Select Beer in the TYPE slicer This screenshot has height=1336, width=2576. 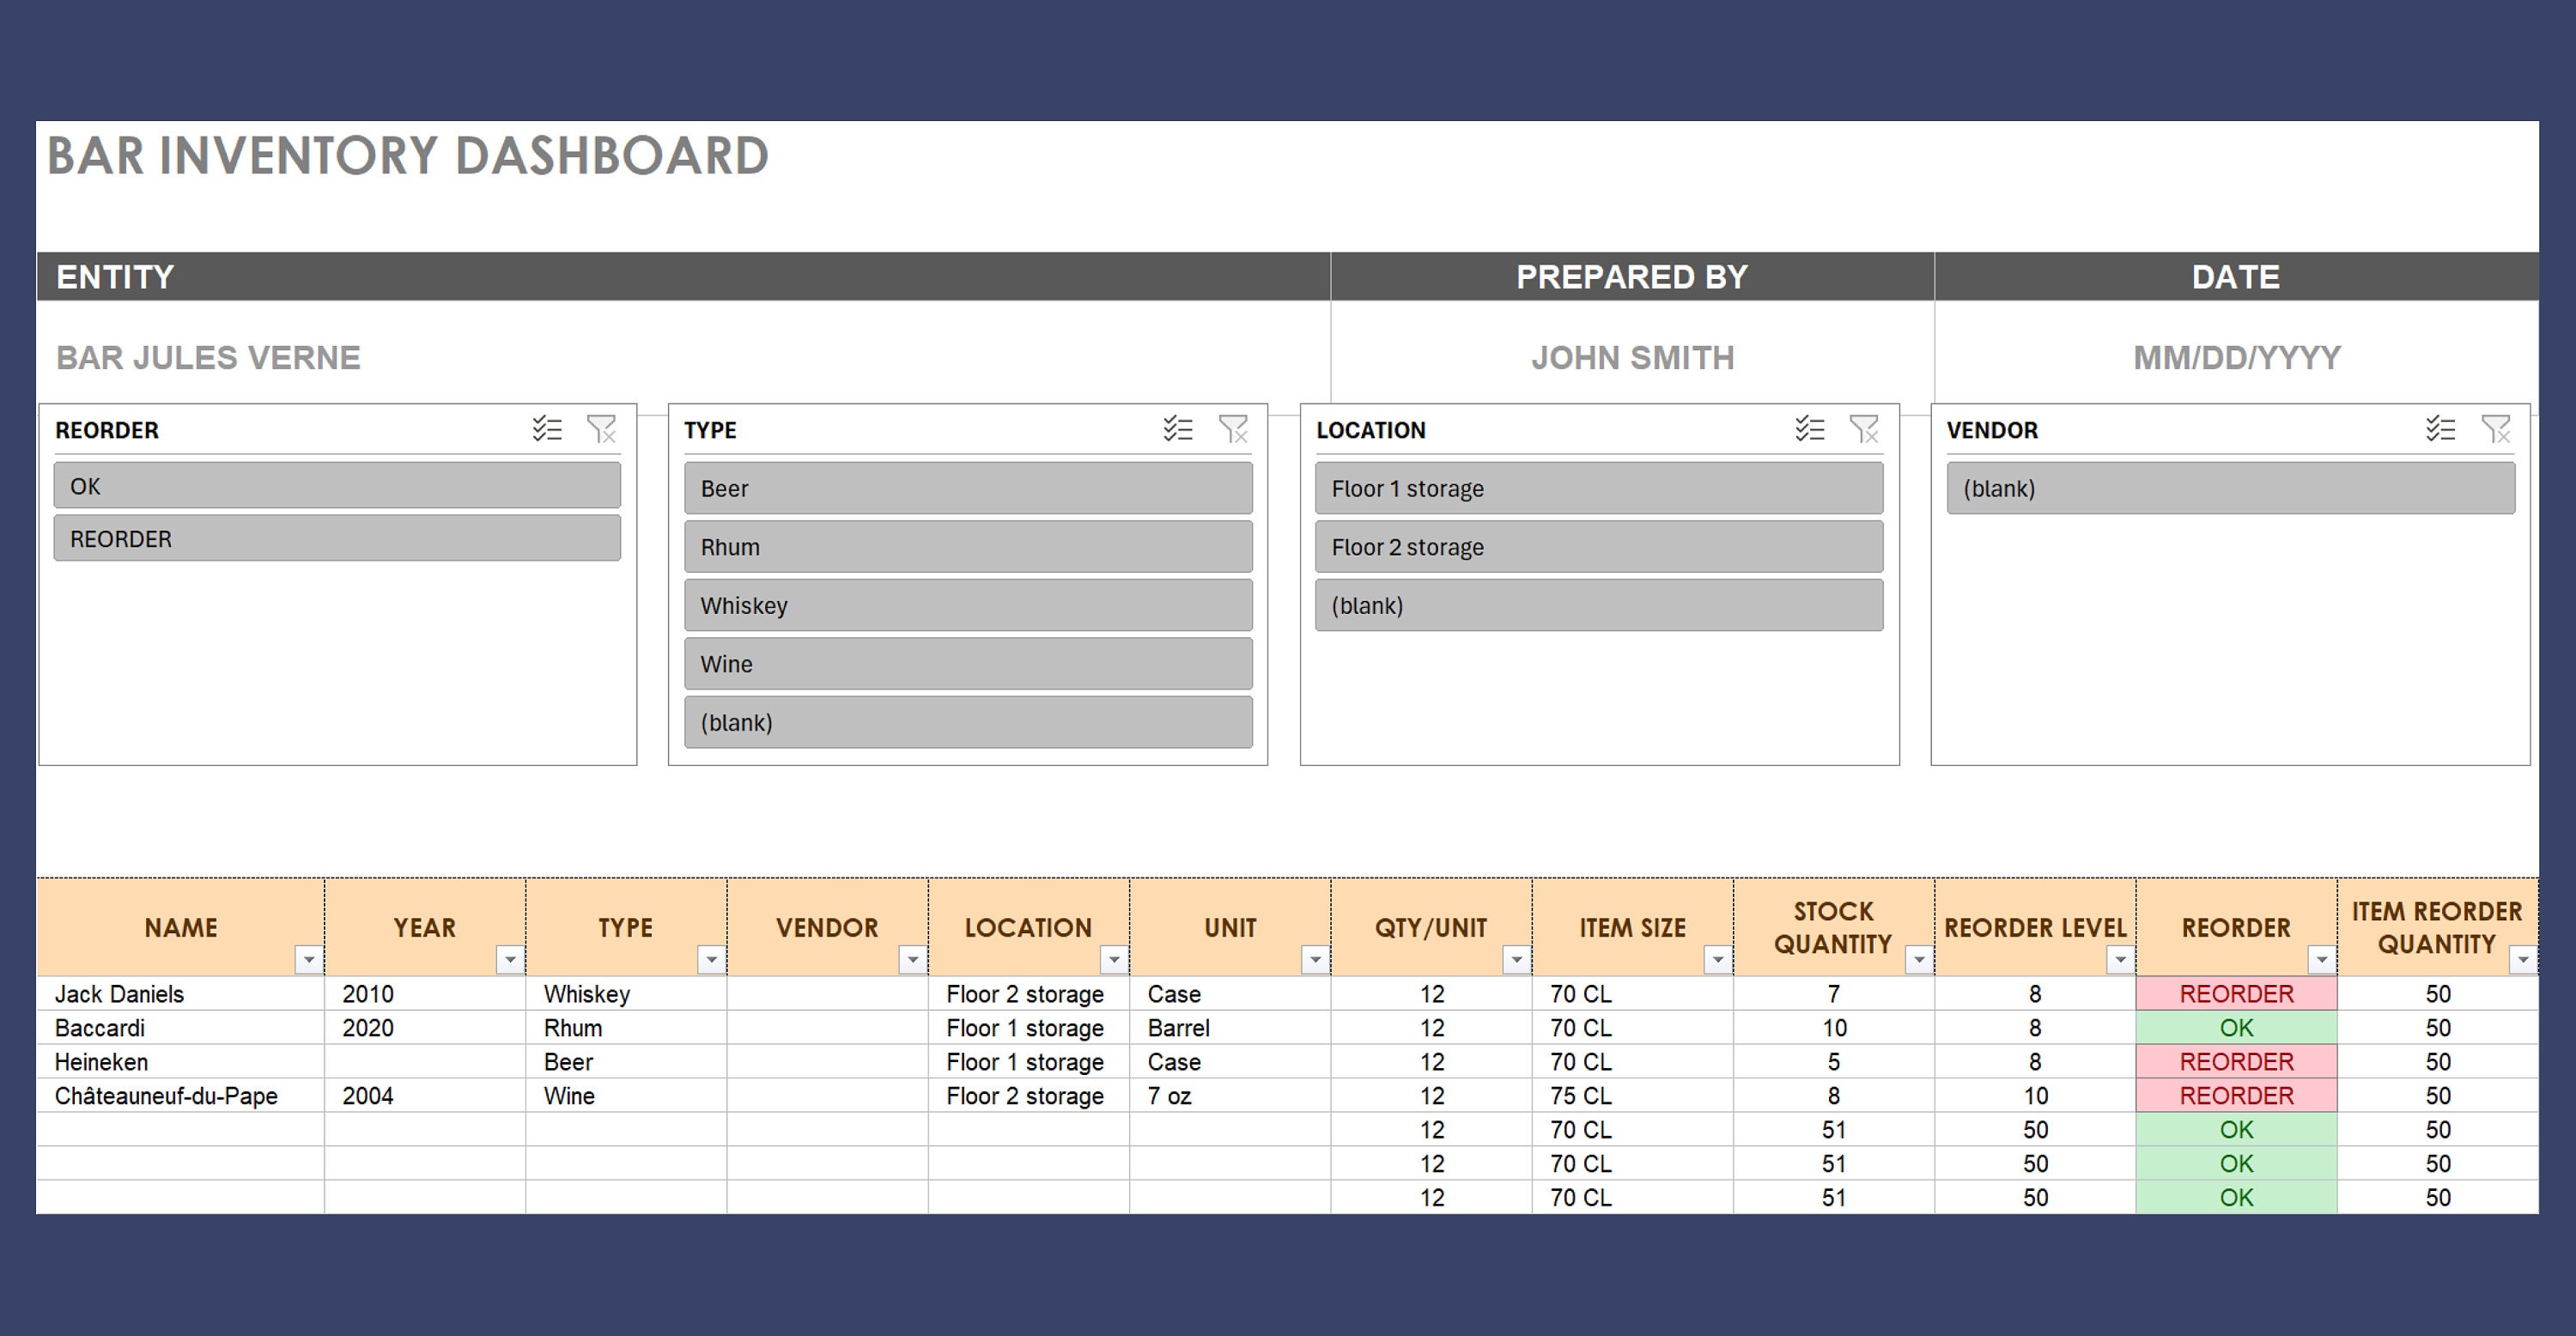coord(966,488)
